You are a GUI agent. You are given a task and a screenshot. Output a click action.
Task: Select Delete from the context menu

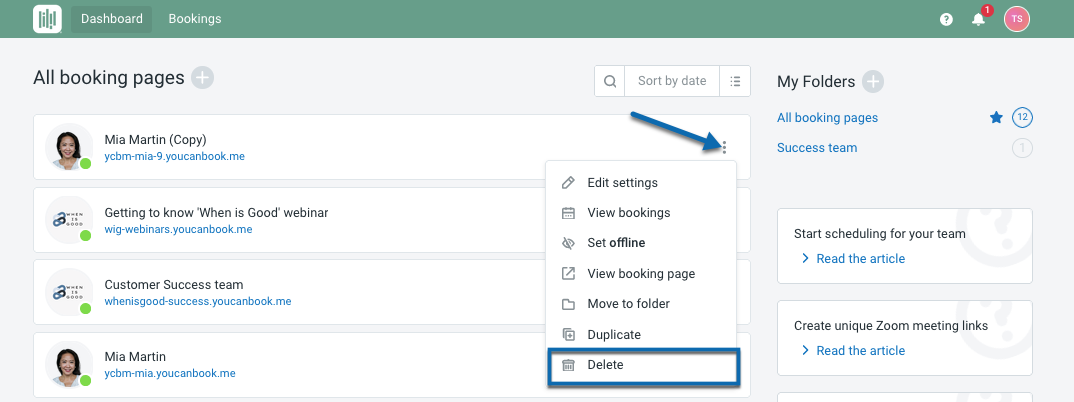[x=605, y=365]
